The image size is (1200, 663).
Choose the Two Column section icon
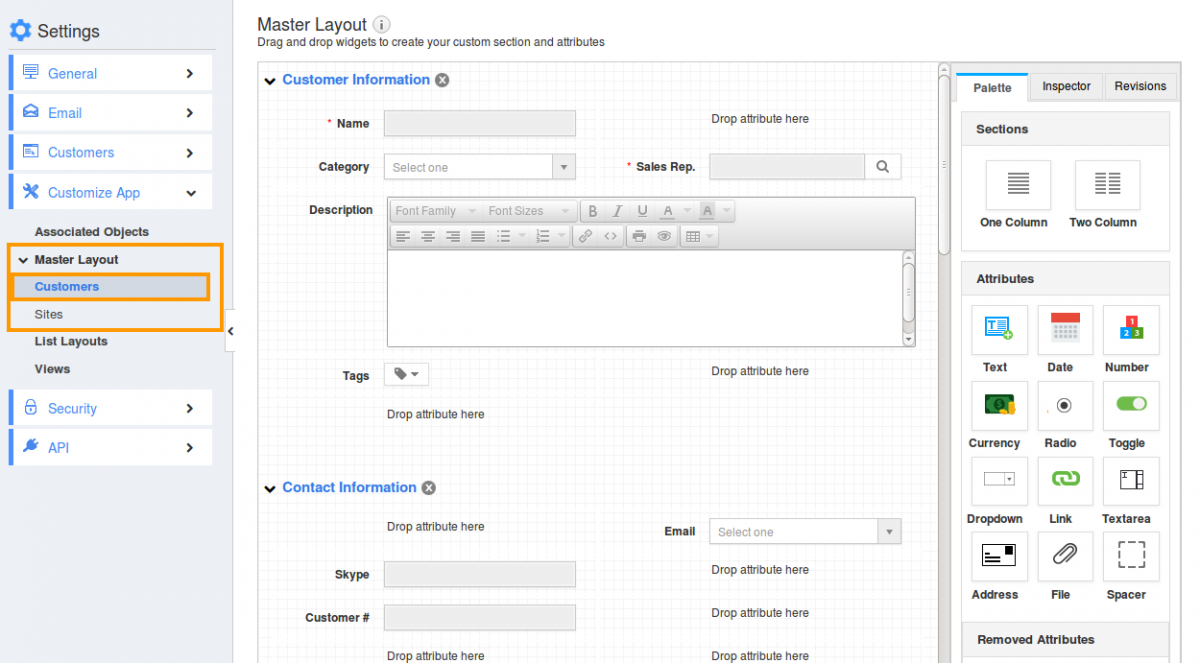(x=1106, y=185)
